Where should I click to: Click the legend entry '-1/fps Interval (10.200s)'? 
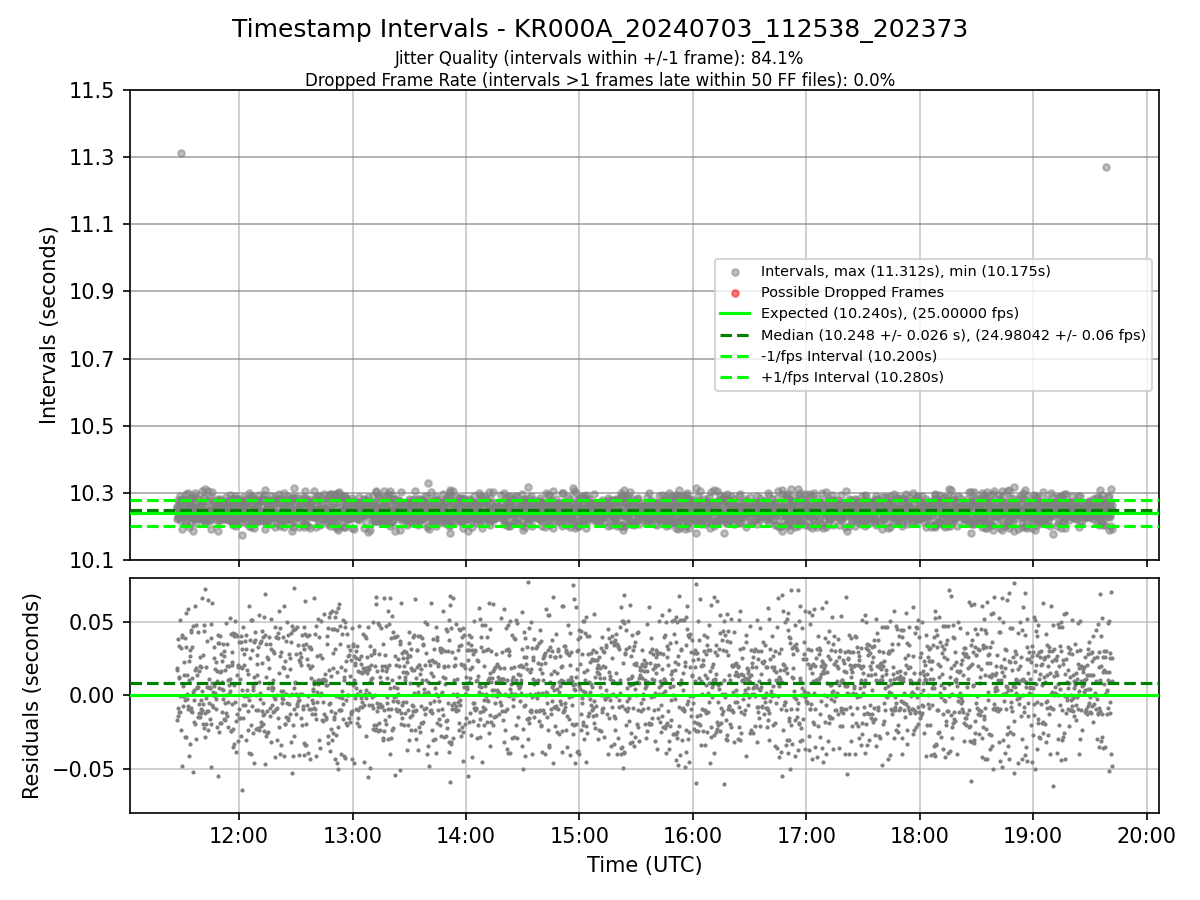849,356
